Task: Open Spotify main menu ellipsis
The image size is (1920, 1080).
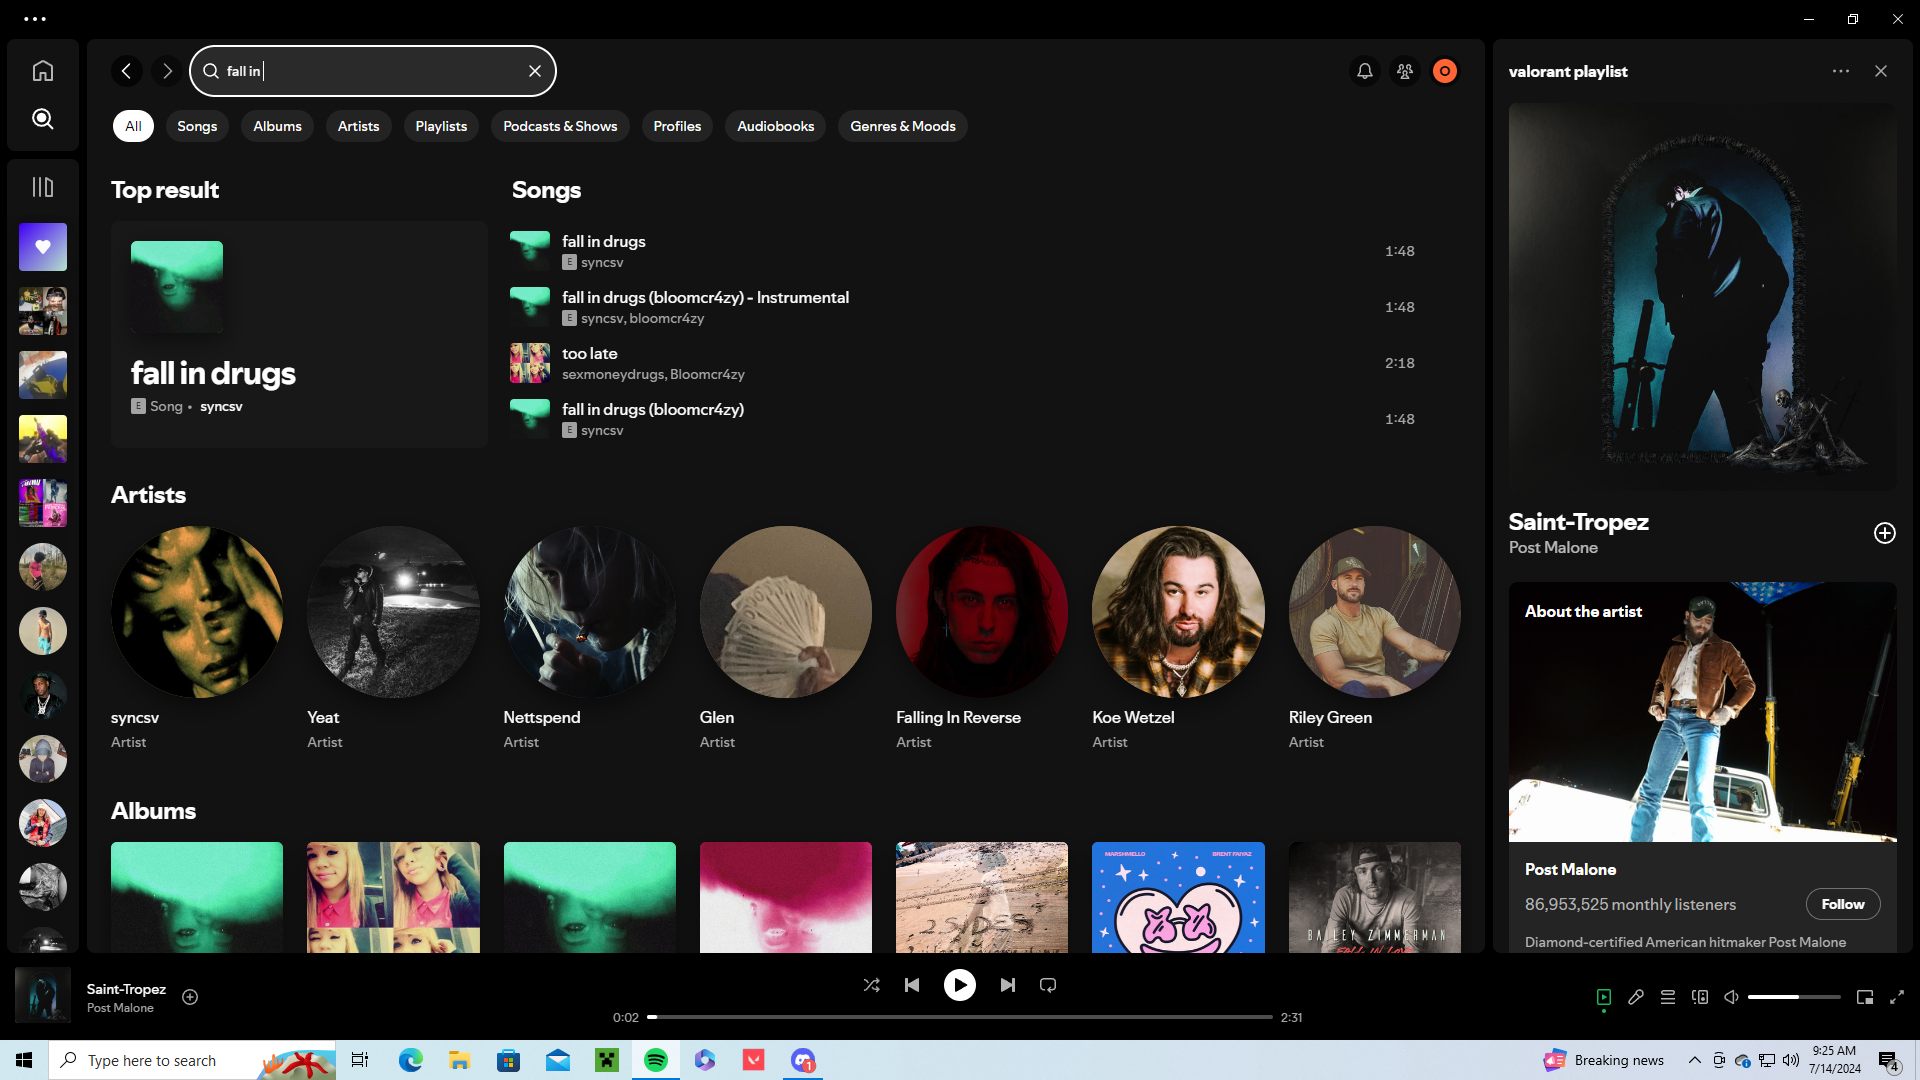Action: [x=35, y=19]
